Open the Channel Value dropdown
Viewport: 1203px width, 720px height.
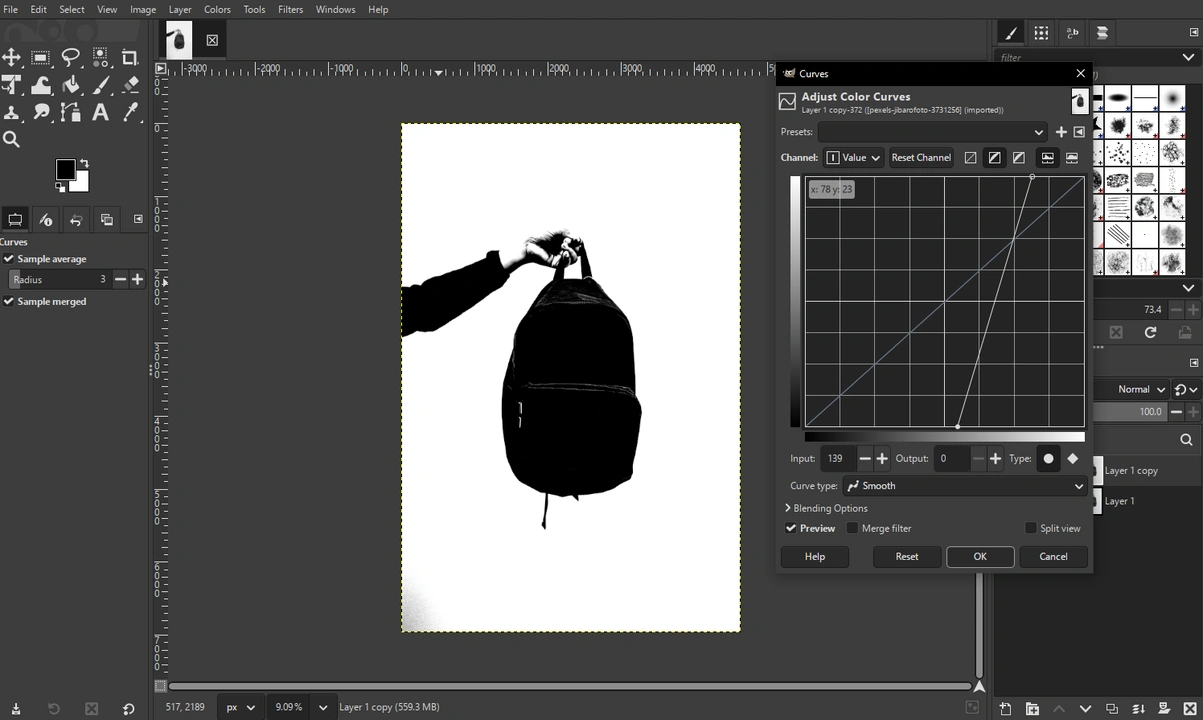853,157
